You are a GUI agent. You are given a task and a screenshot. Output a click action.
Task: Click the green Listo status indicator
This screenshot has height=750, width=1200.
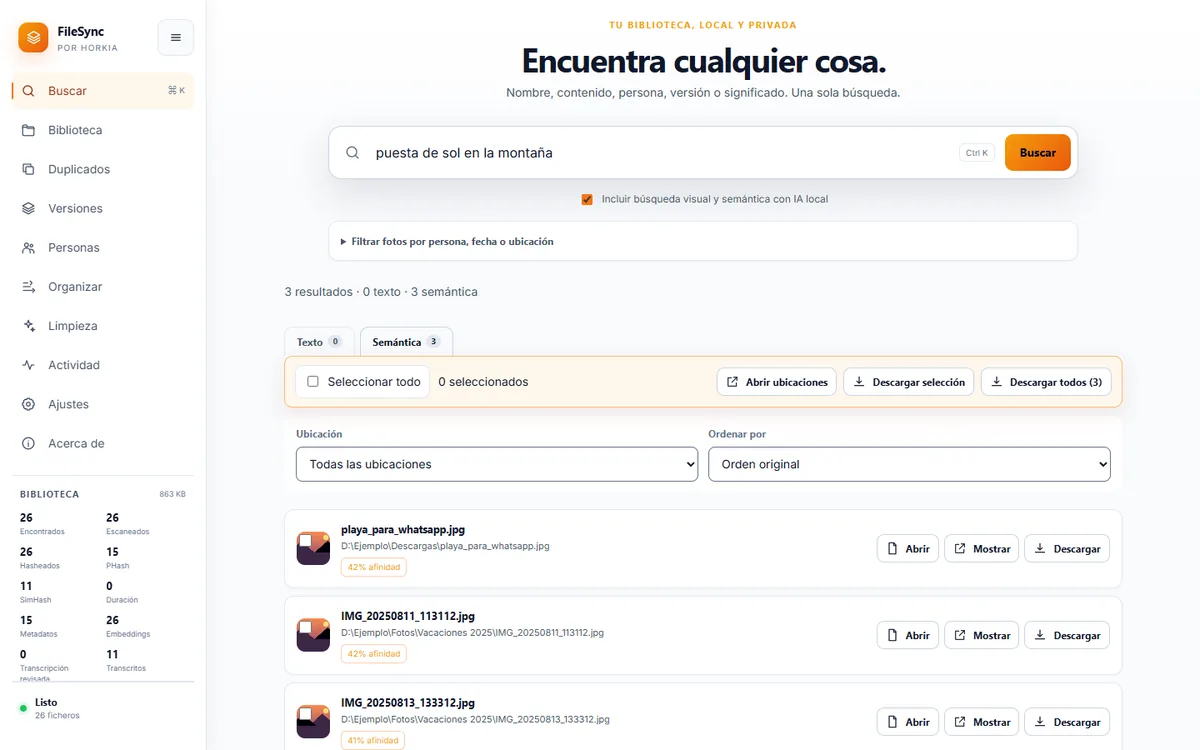point(23,708)
